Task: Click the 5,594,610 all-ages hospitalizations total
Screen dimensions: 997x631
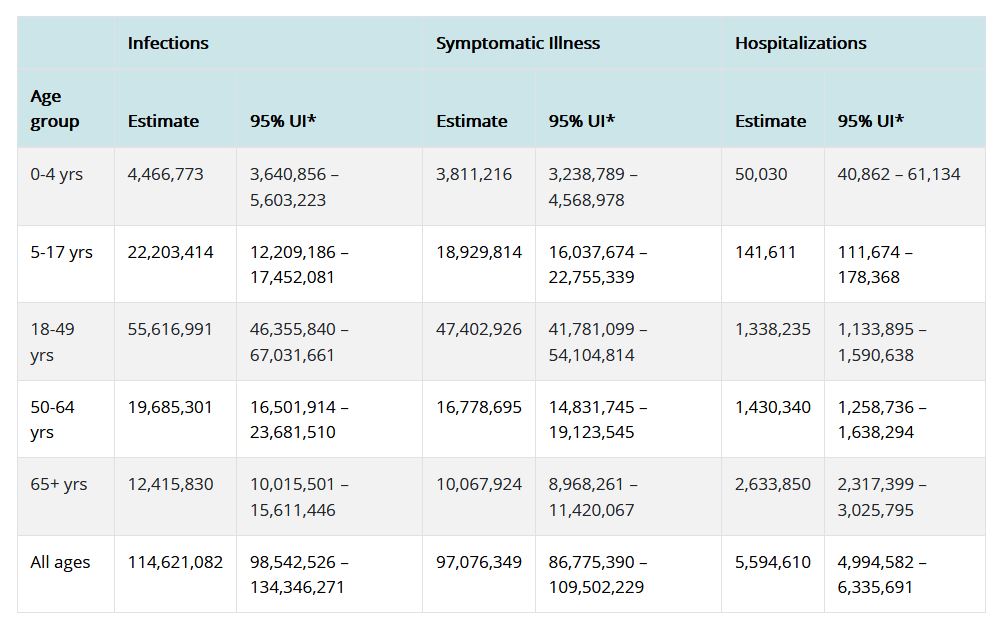Action: pyautogui.click(x=773, y=562)
